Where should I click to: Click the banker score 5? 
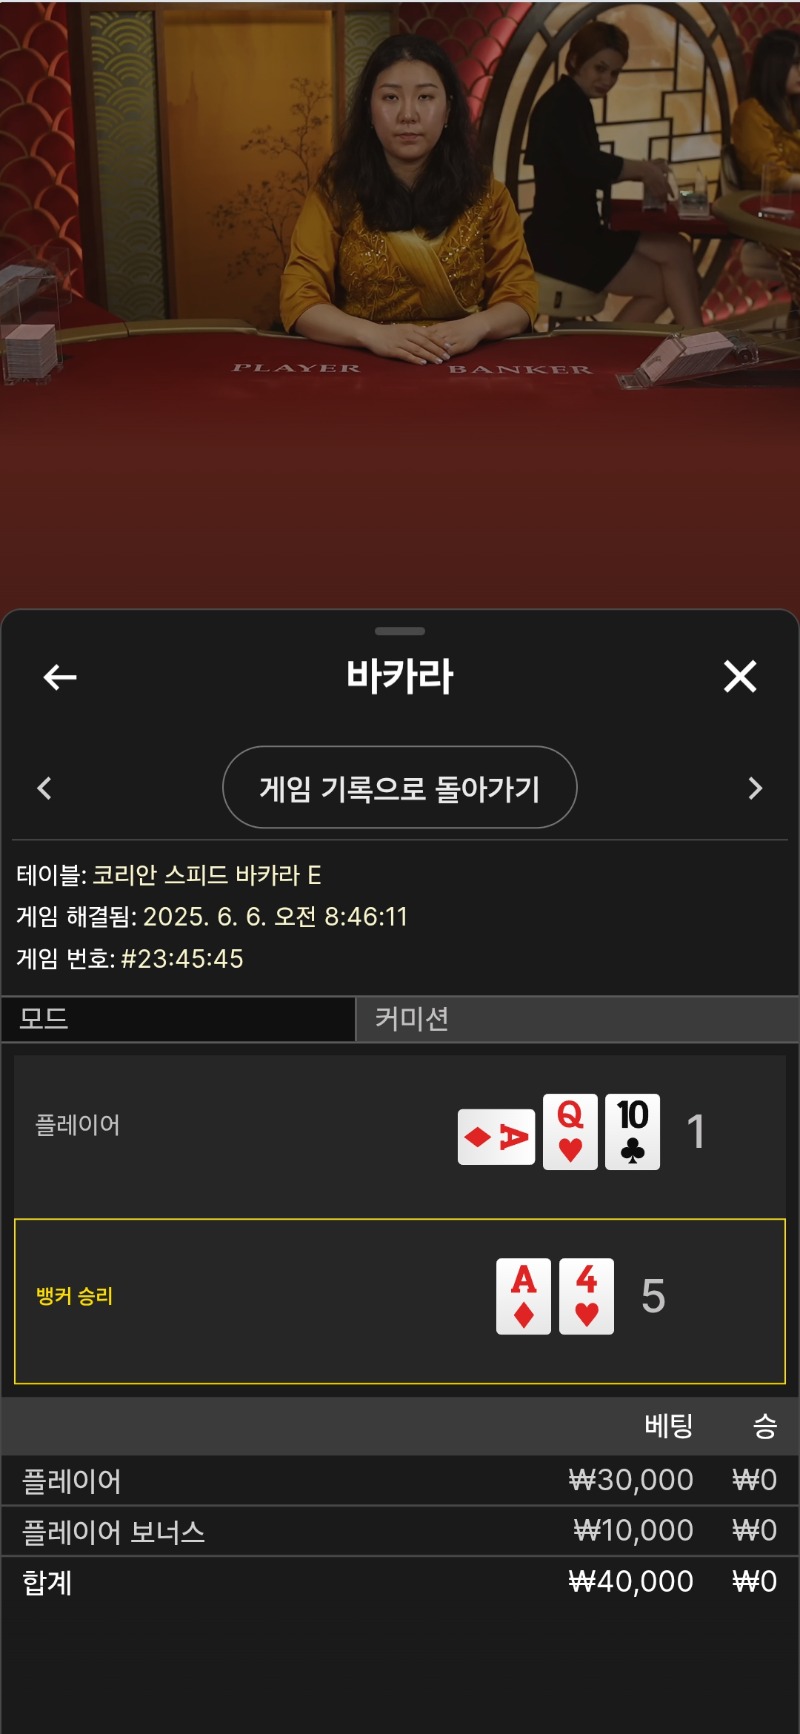point(653,1297)
